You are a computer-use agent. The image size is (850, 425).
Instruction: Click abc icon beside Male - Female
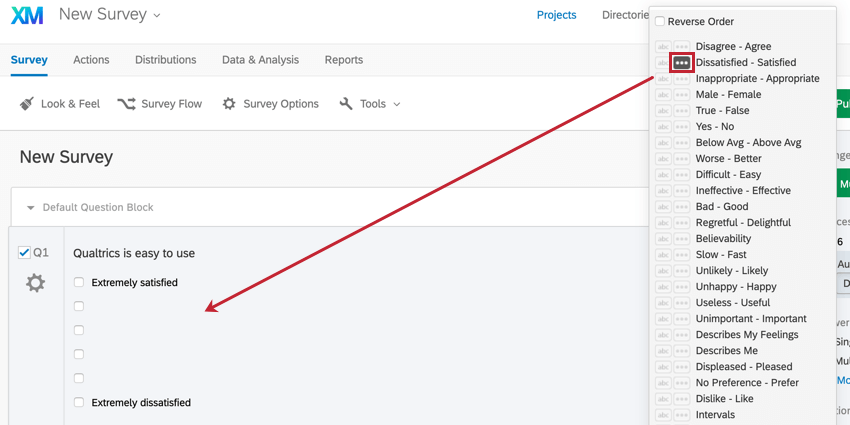click(x=663, y=95)
